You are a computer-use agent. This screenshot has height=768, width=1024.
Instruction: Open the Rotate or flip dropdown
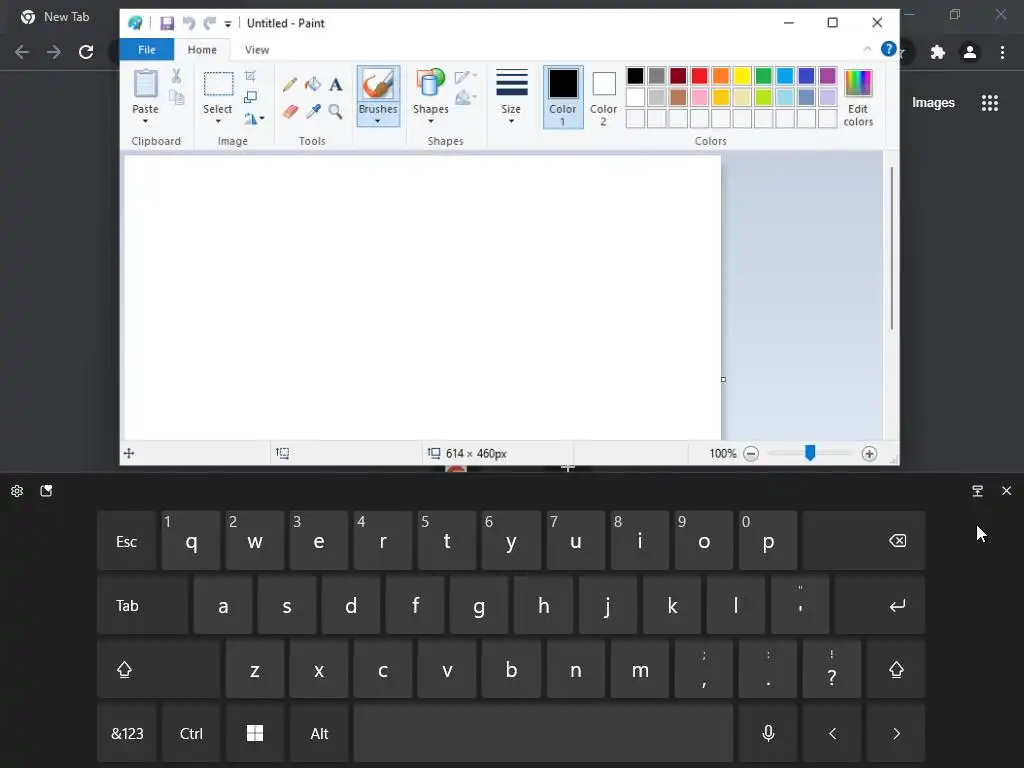tap(254, 119)
